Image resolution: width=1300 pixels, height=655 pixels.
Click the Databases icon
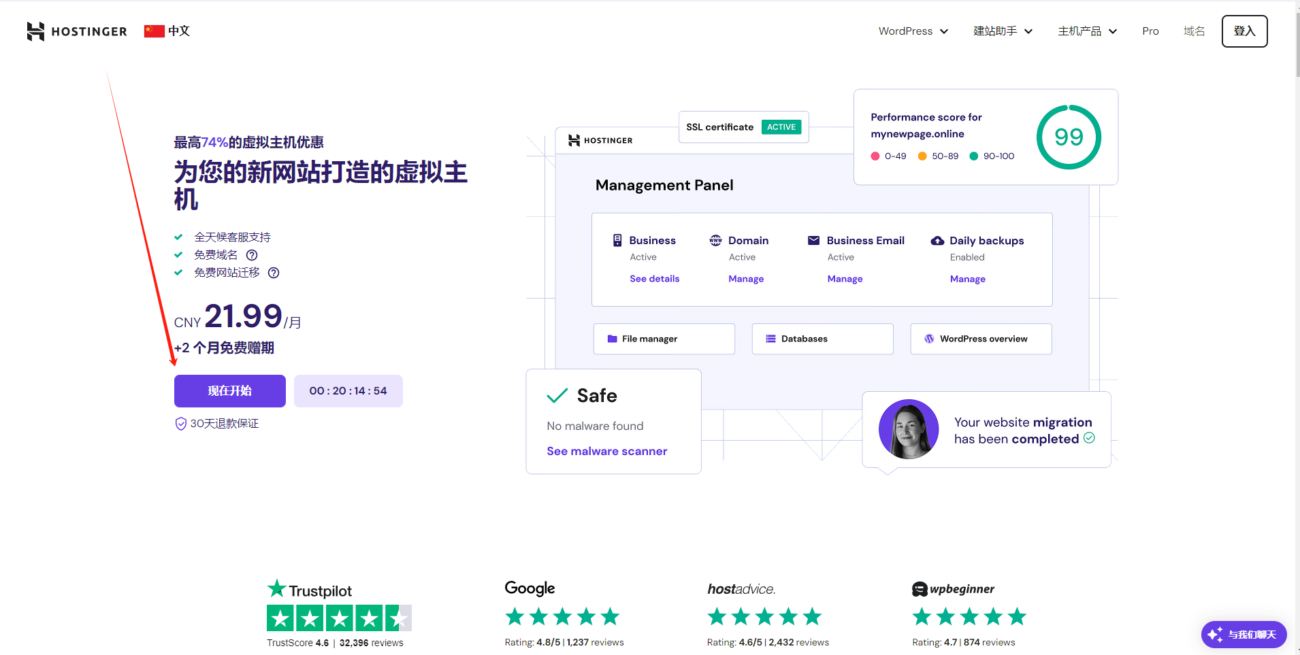(771, 339)
